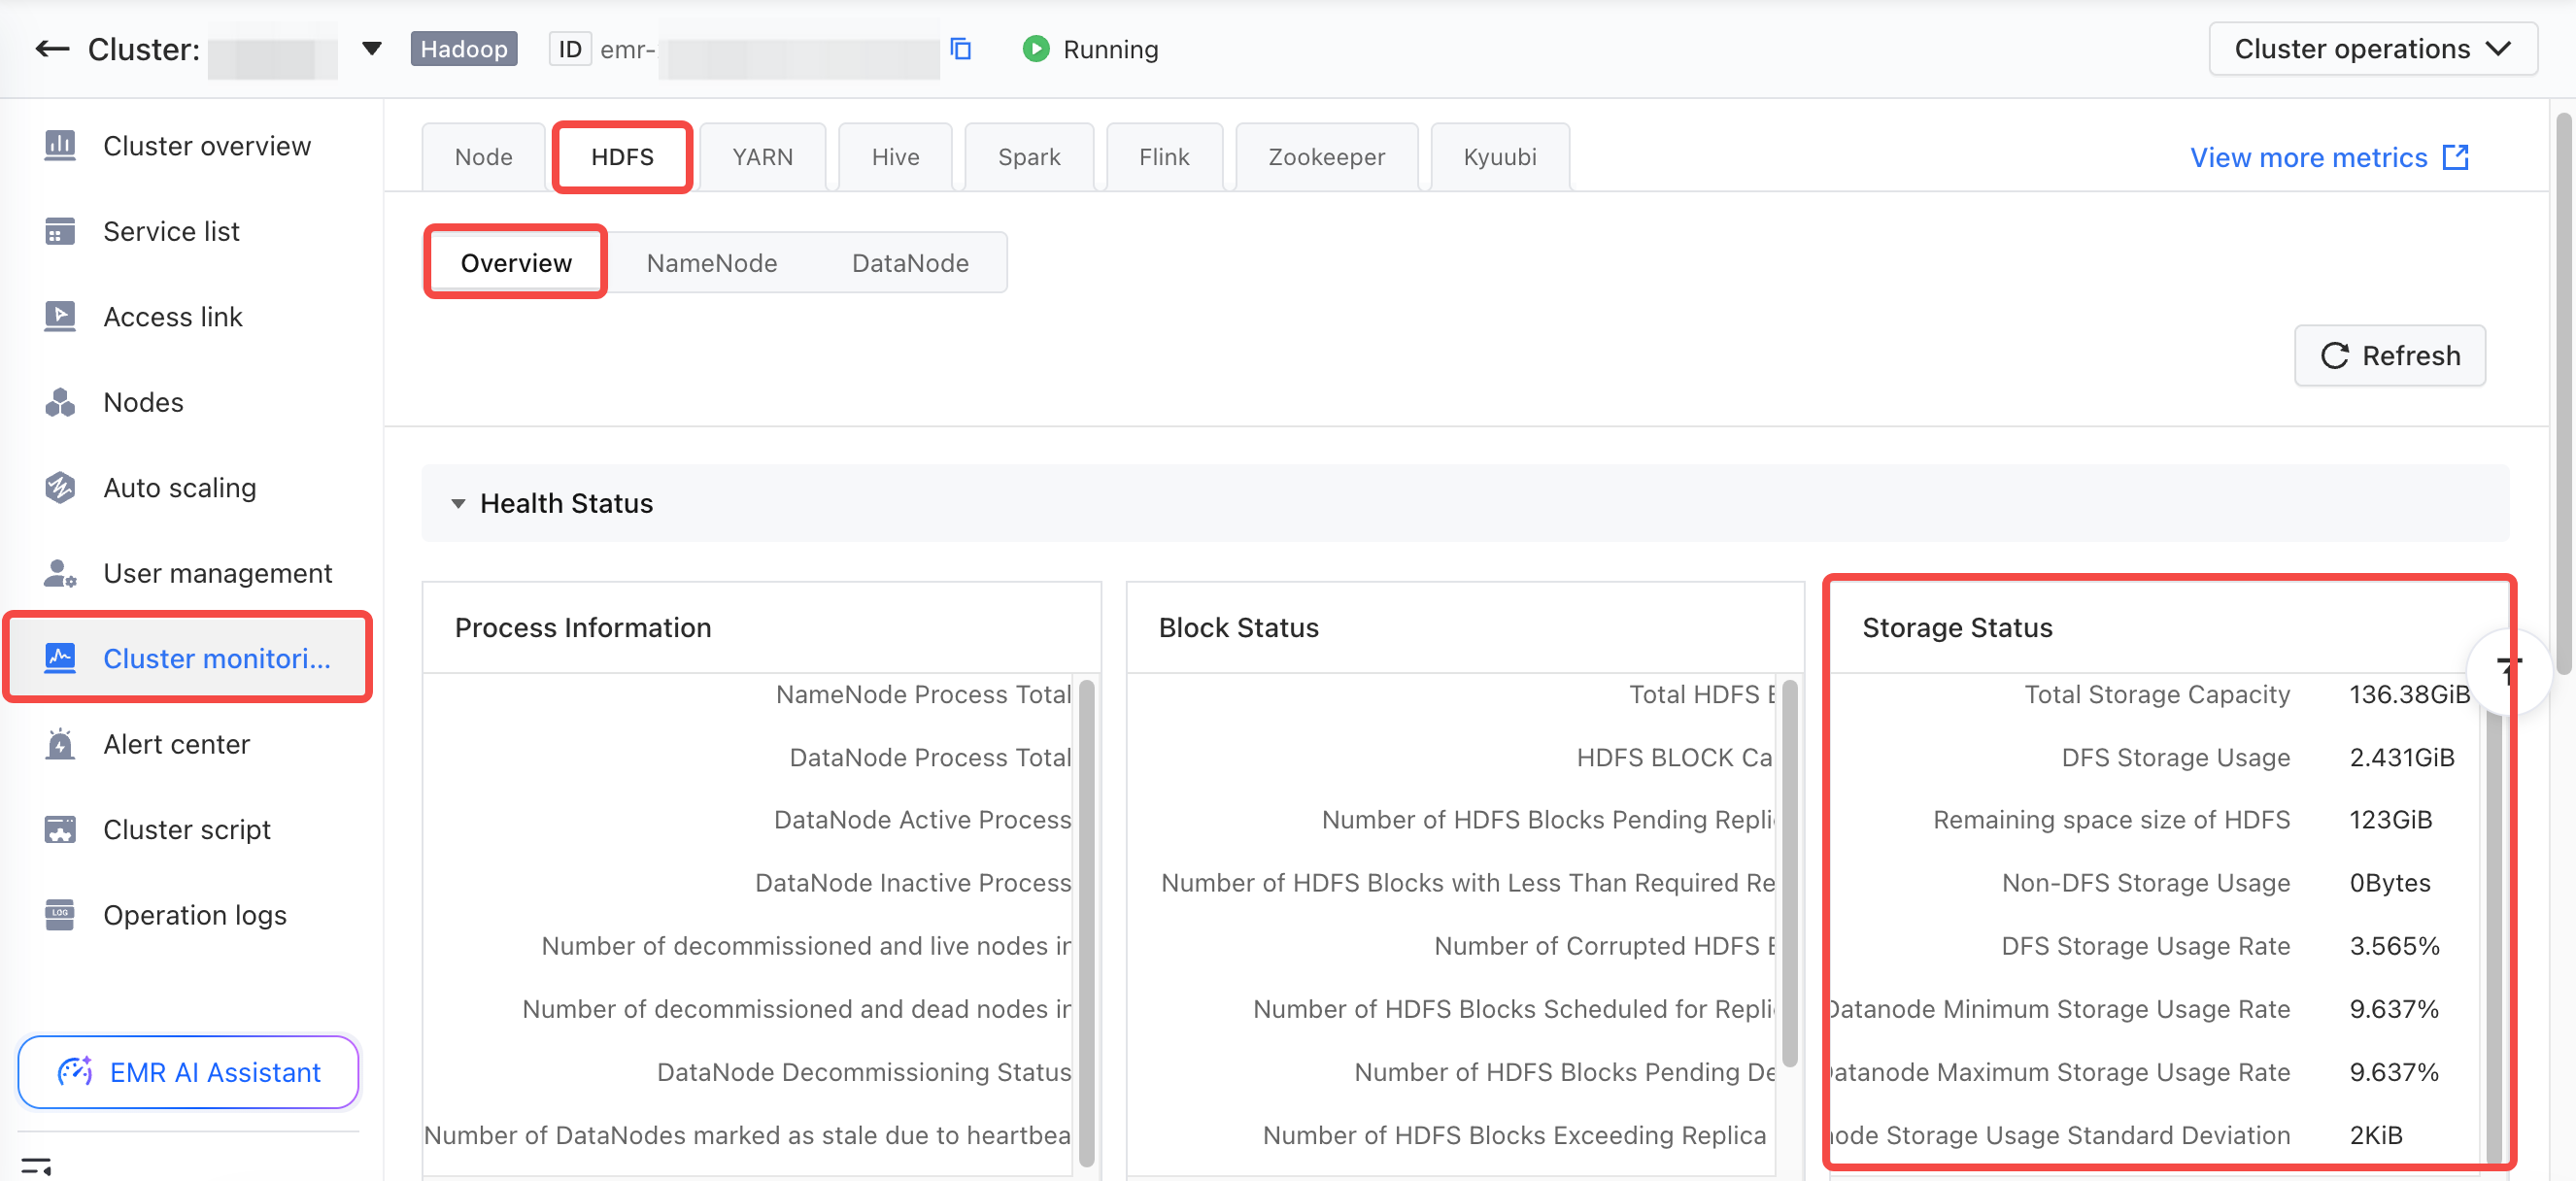
Task: Collapse the Health Status section
Action: [x=458, y=503]
